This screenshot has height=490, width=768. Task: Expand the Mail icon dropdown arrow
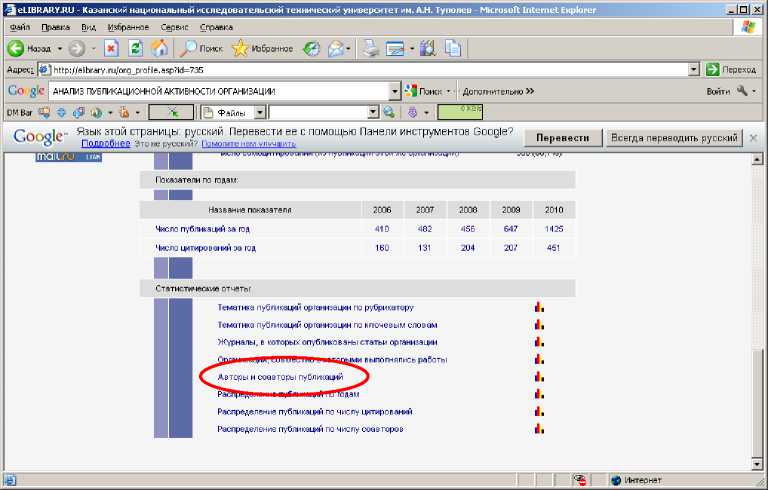[348, 49]
